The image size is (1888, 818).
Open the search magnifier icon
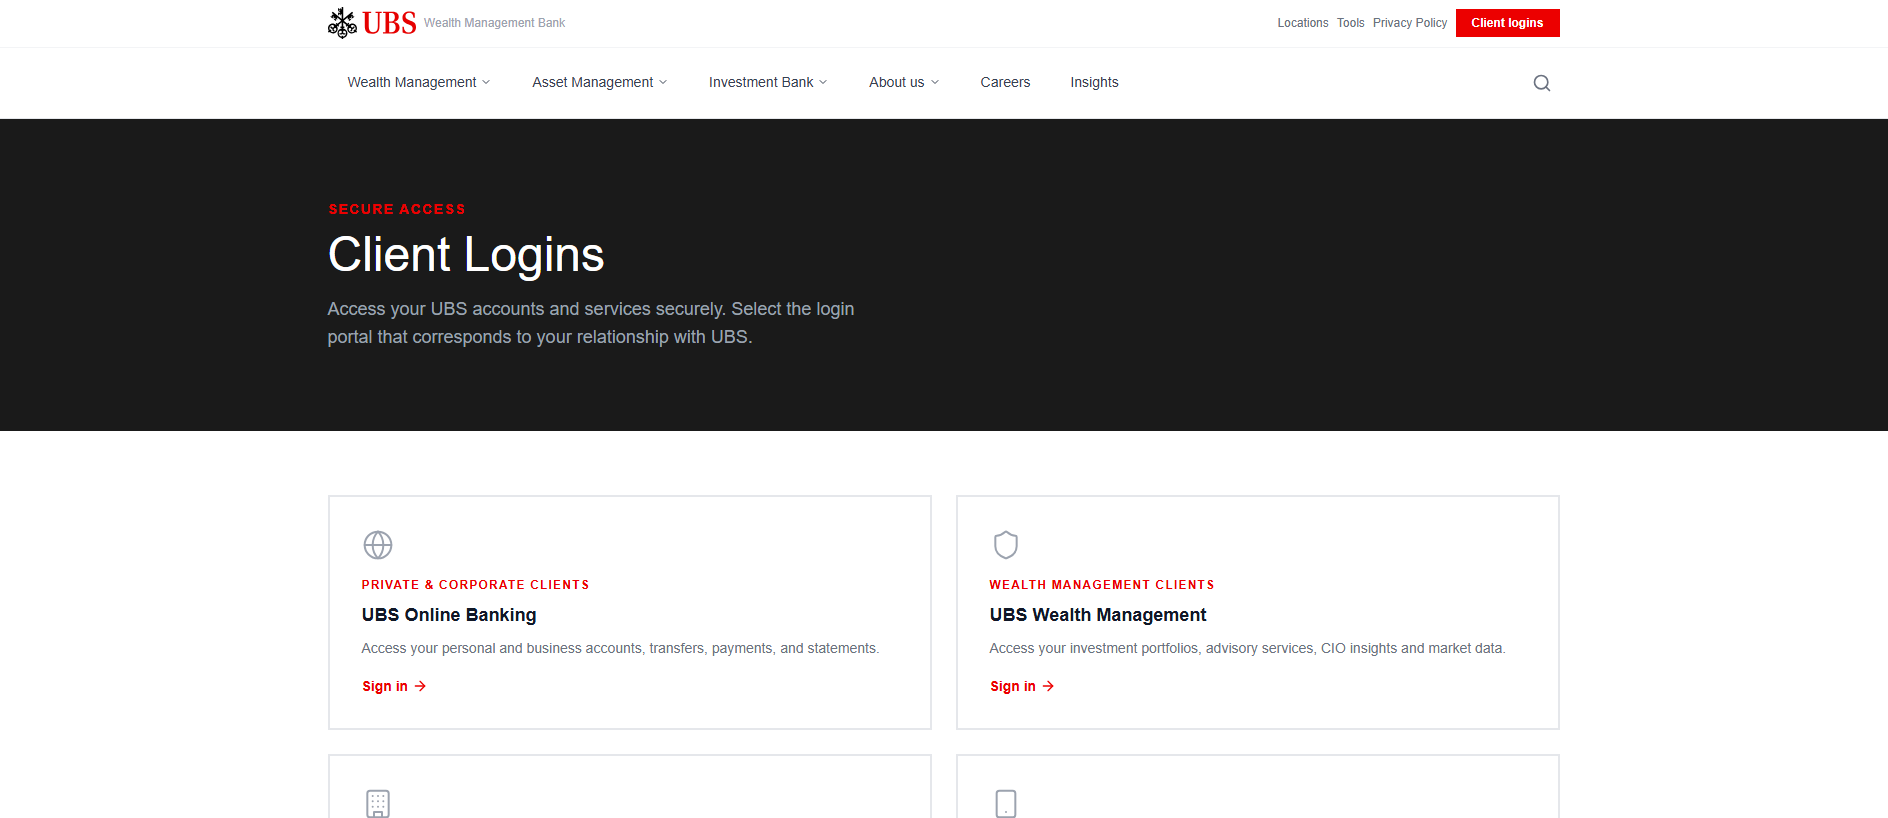[x=1541, y=83]
